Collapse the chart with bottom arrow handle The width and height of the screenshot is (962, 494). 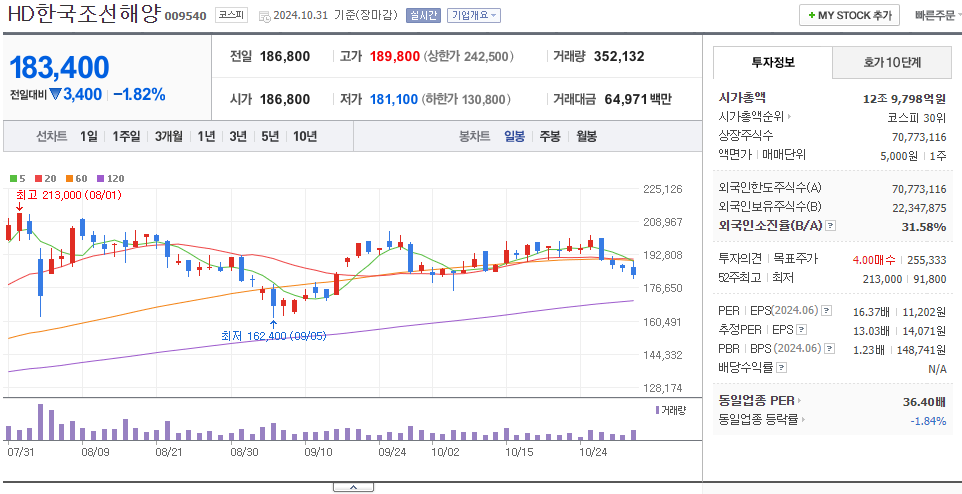(x=353, y=487)
